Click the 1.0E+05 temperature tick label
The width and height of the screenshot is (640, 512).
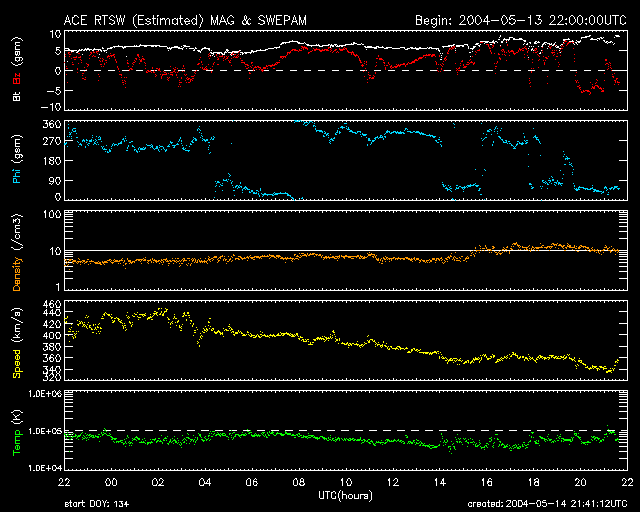(x=45, y=431)
